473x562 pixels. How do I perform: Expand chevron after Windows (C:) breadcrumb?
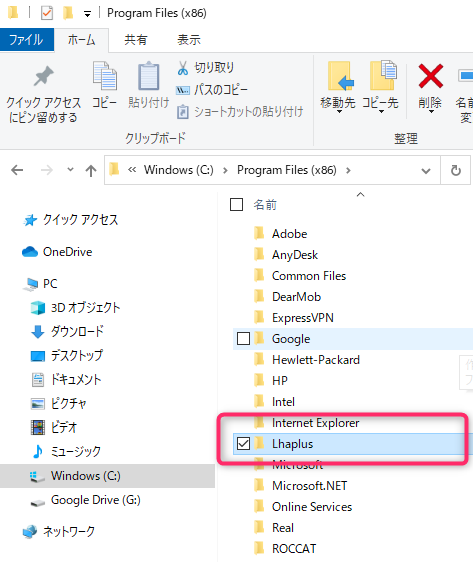point(225,170)
